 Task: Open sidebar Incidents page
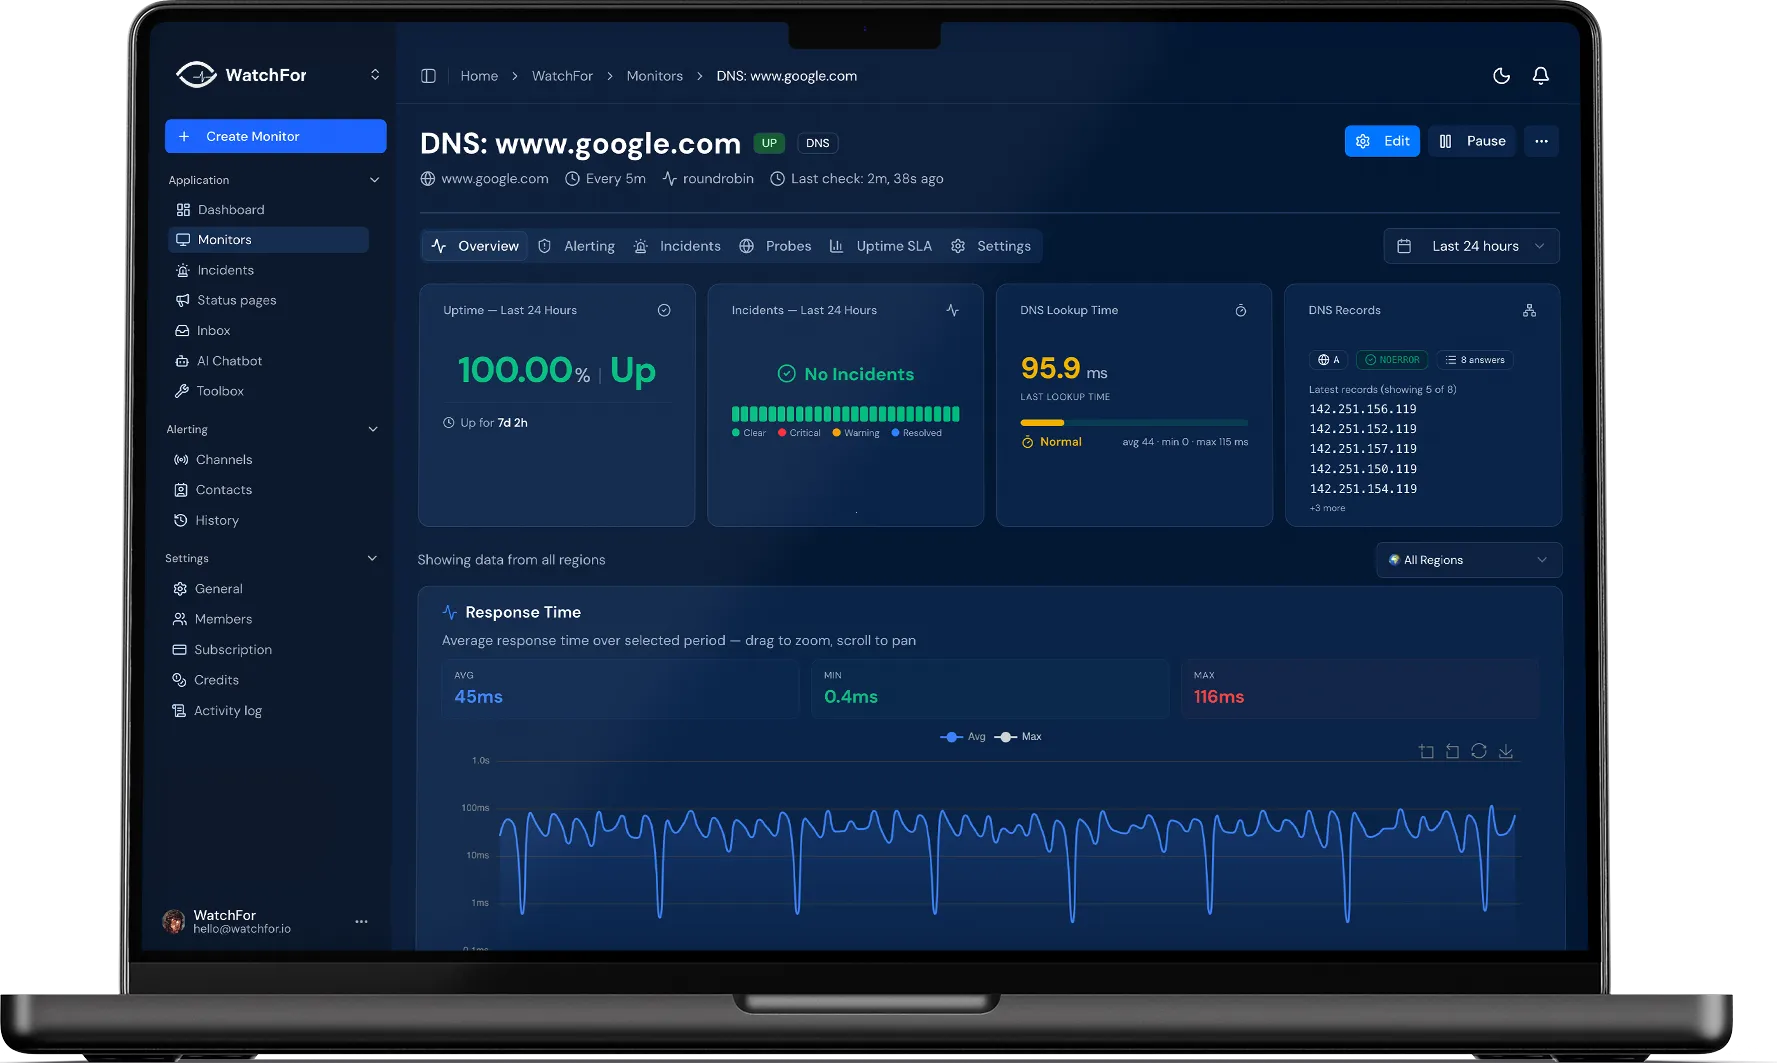click(x=269, y=270)
